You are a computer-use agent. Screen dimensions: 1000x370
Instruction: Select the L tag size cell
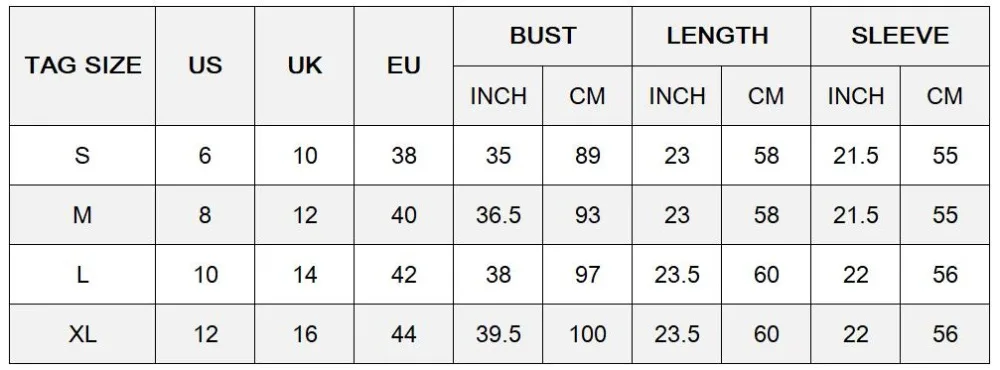82,274
